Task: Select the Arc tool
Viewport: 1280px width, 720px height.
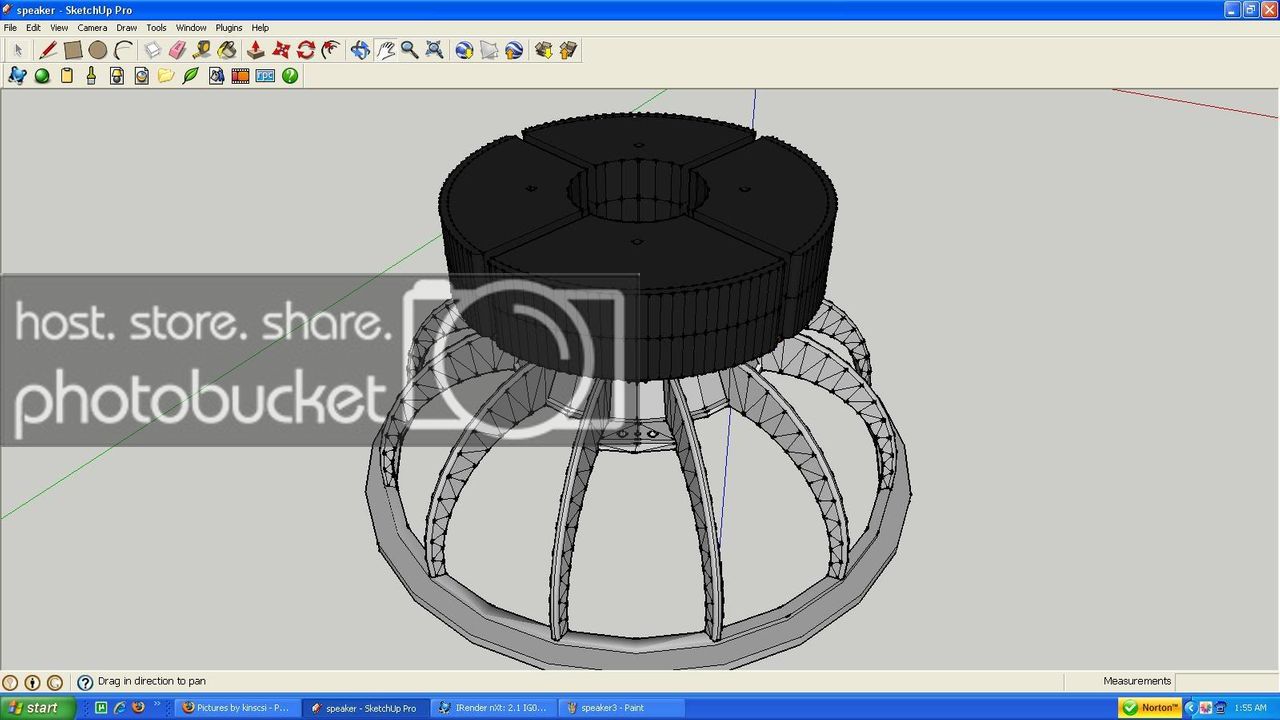Action: pyautogui.click(x=123, y=50)
